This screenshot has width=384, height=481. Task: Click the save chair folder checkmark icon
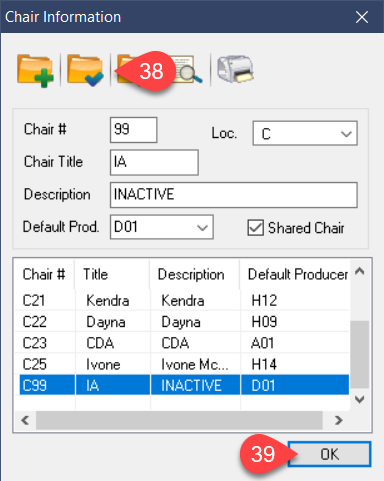coord(85,70)
